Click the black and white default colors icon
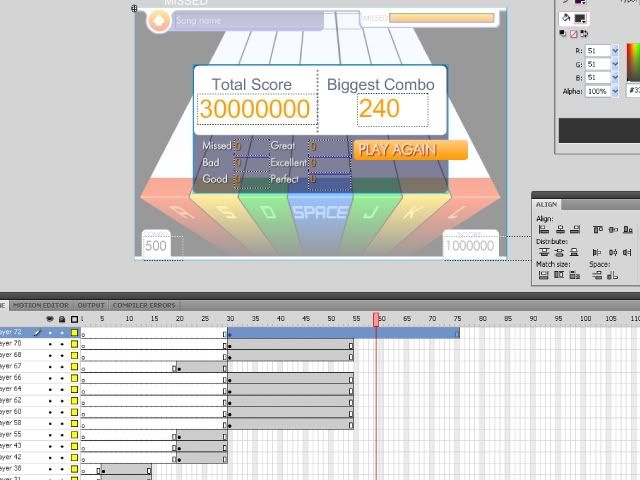 point(563,33)
